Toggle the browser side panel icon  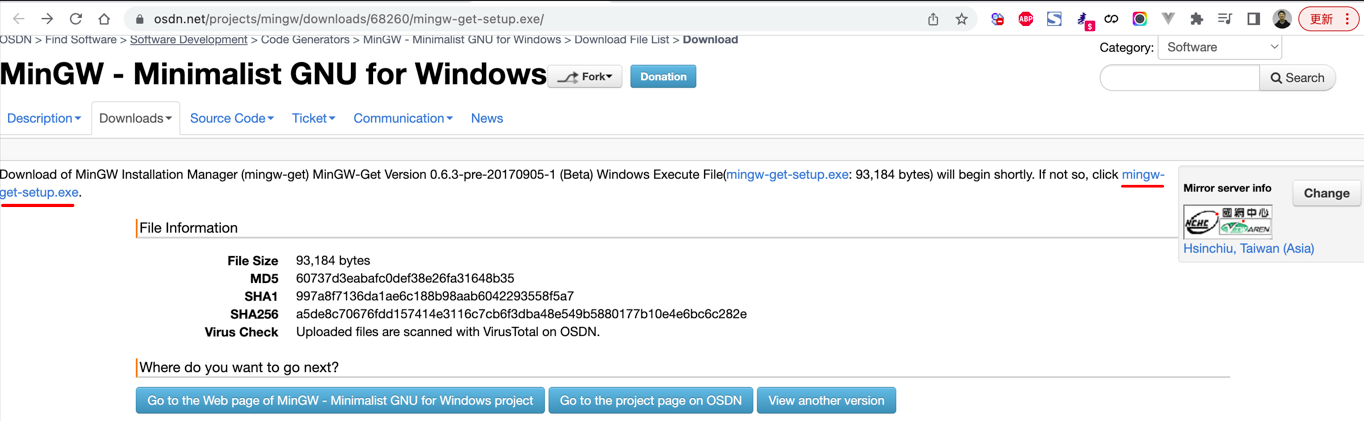click(1253, 19)
